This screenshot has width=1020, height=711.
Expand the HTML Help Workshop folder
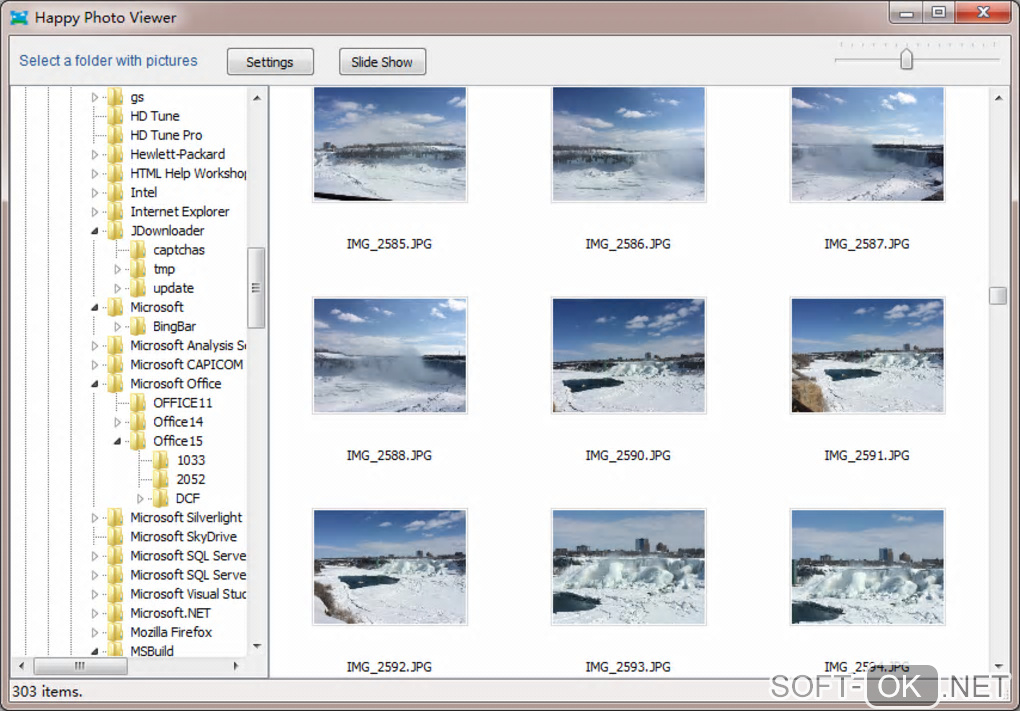click(x=95, y=174)
